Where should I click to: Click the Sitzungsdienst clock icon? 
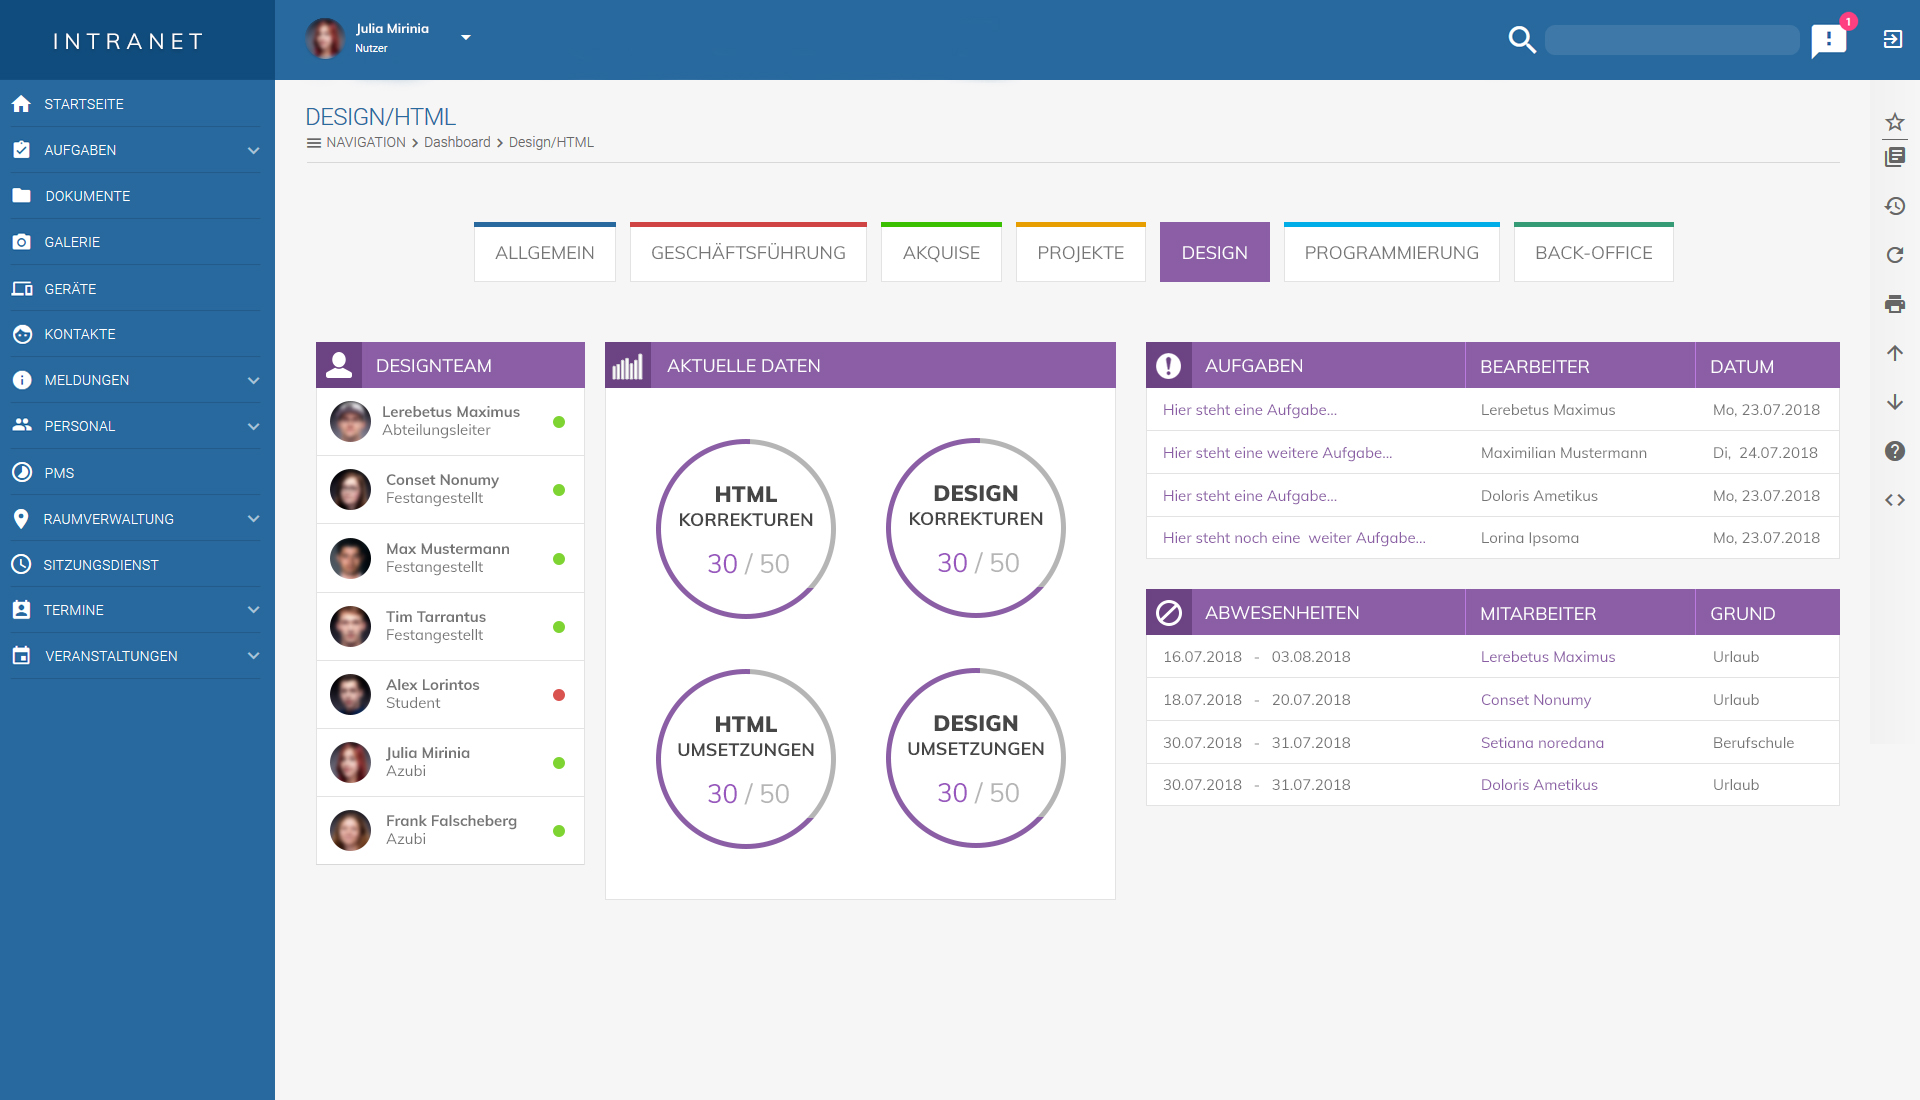[21, 565]
